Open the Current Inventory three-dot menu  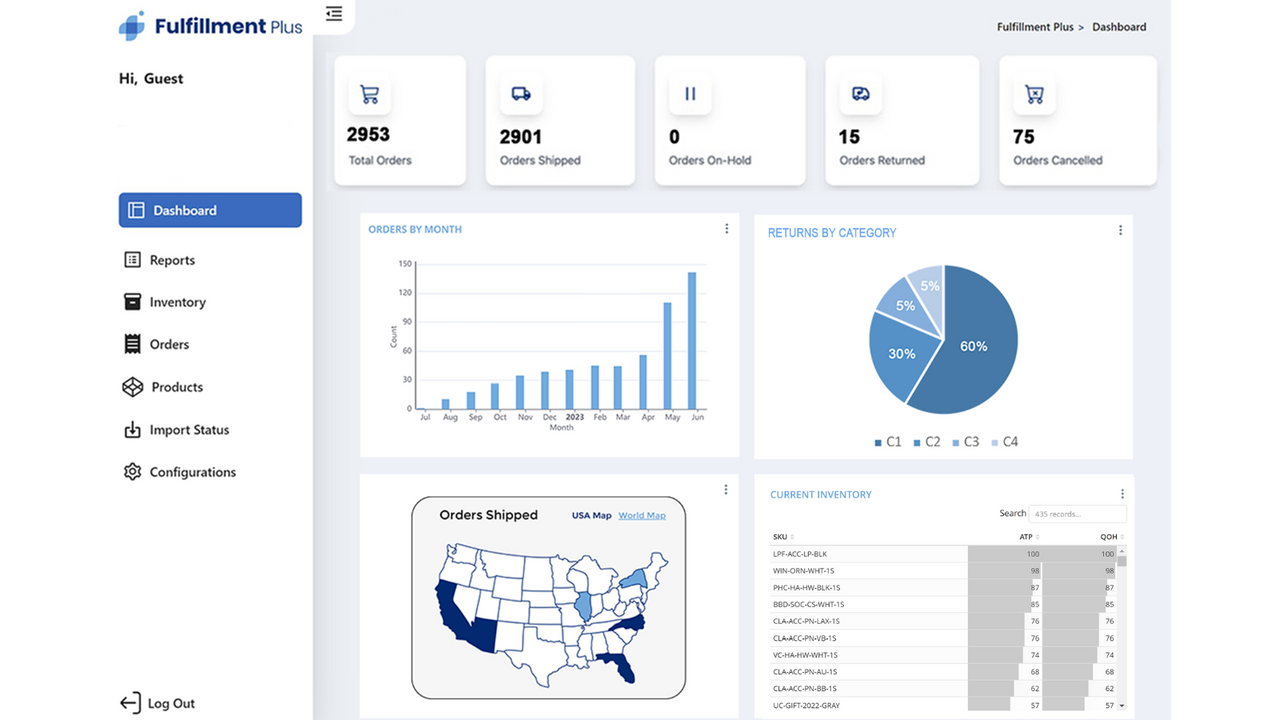[x=1122, y=493]
